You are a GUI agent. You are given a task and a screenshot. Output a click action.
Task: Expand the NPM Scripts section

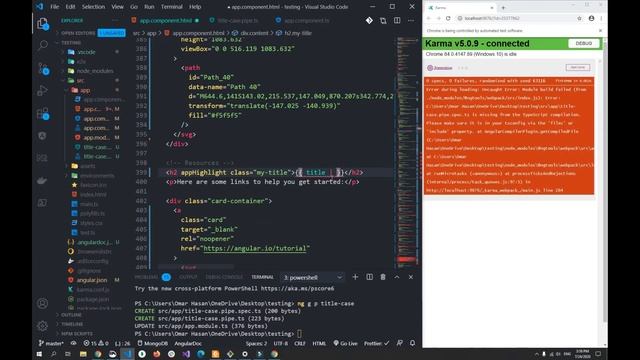[77, 333]
